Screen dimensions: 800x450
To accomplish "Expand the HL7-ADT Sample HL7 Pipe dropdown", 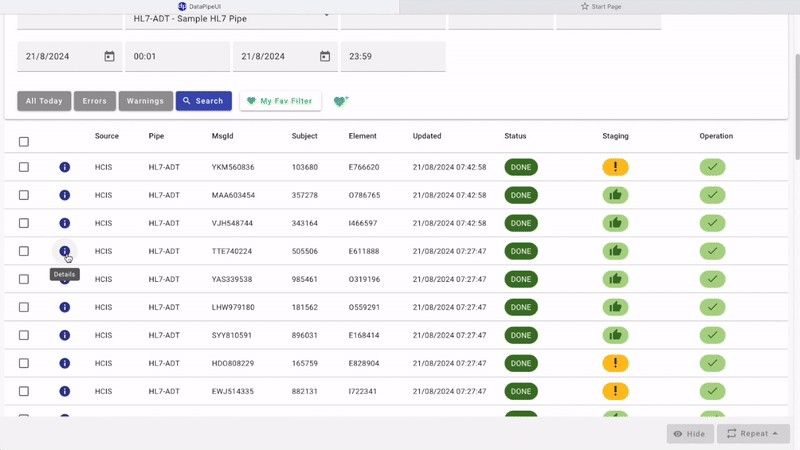I will [x=231, y=18].
